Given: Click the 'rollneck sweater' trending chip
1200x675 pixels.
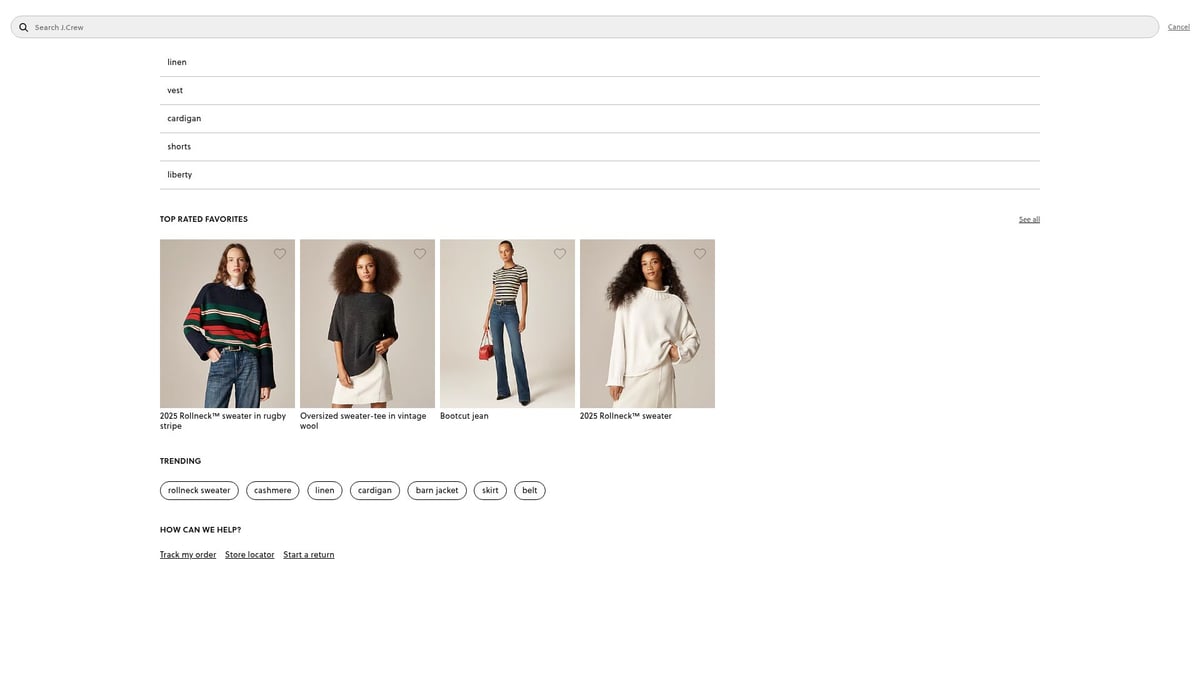Looking at the screenshot, I should [199, 490].
